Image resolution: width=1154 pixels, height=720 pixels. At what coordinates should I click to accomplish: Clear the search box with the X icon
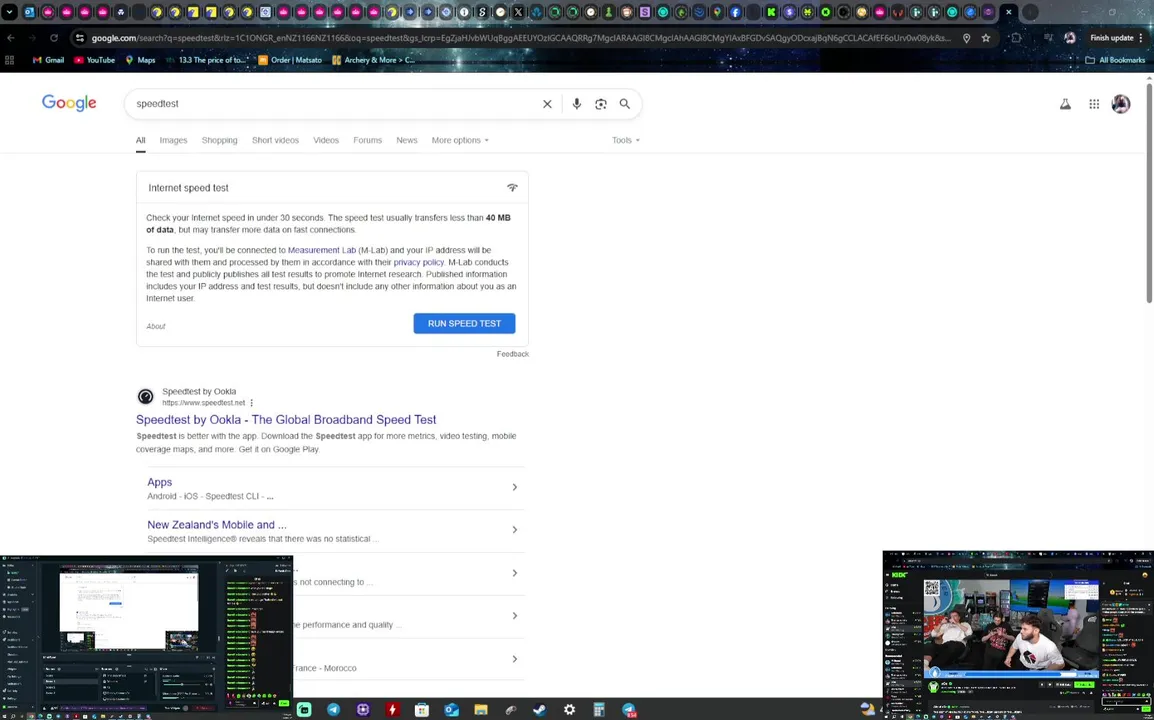pyautogui.click(x=547, y=104)
